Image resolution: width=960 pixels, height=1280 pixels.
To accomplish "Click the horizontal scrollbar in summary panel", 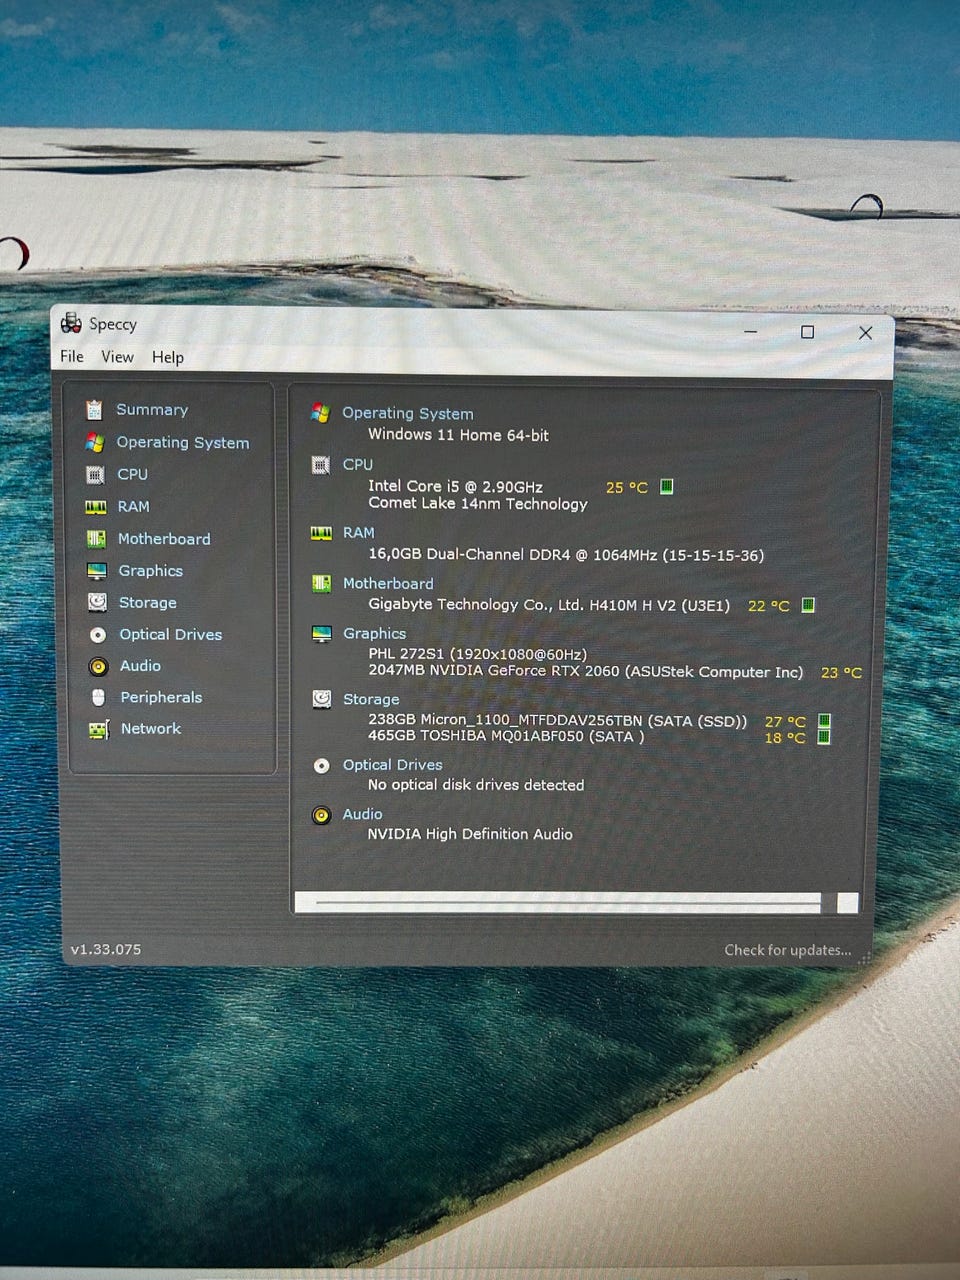I will 567,903.
